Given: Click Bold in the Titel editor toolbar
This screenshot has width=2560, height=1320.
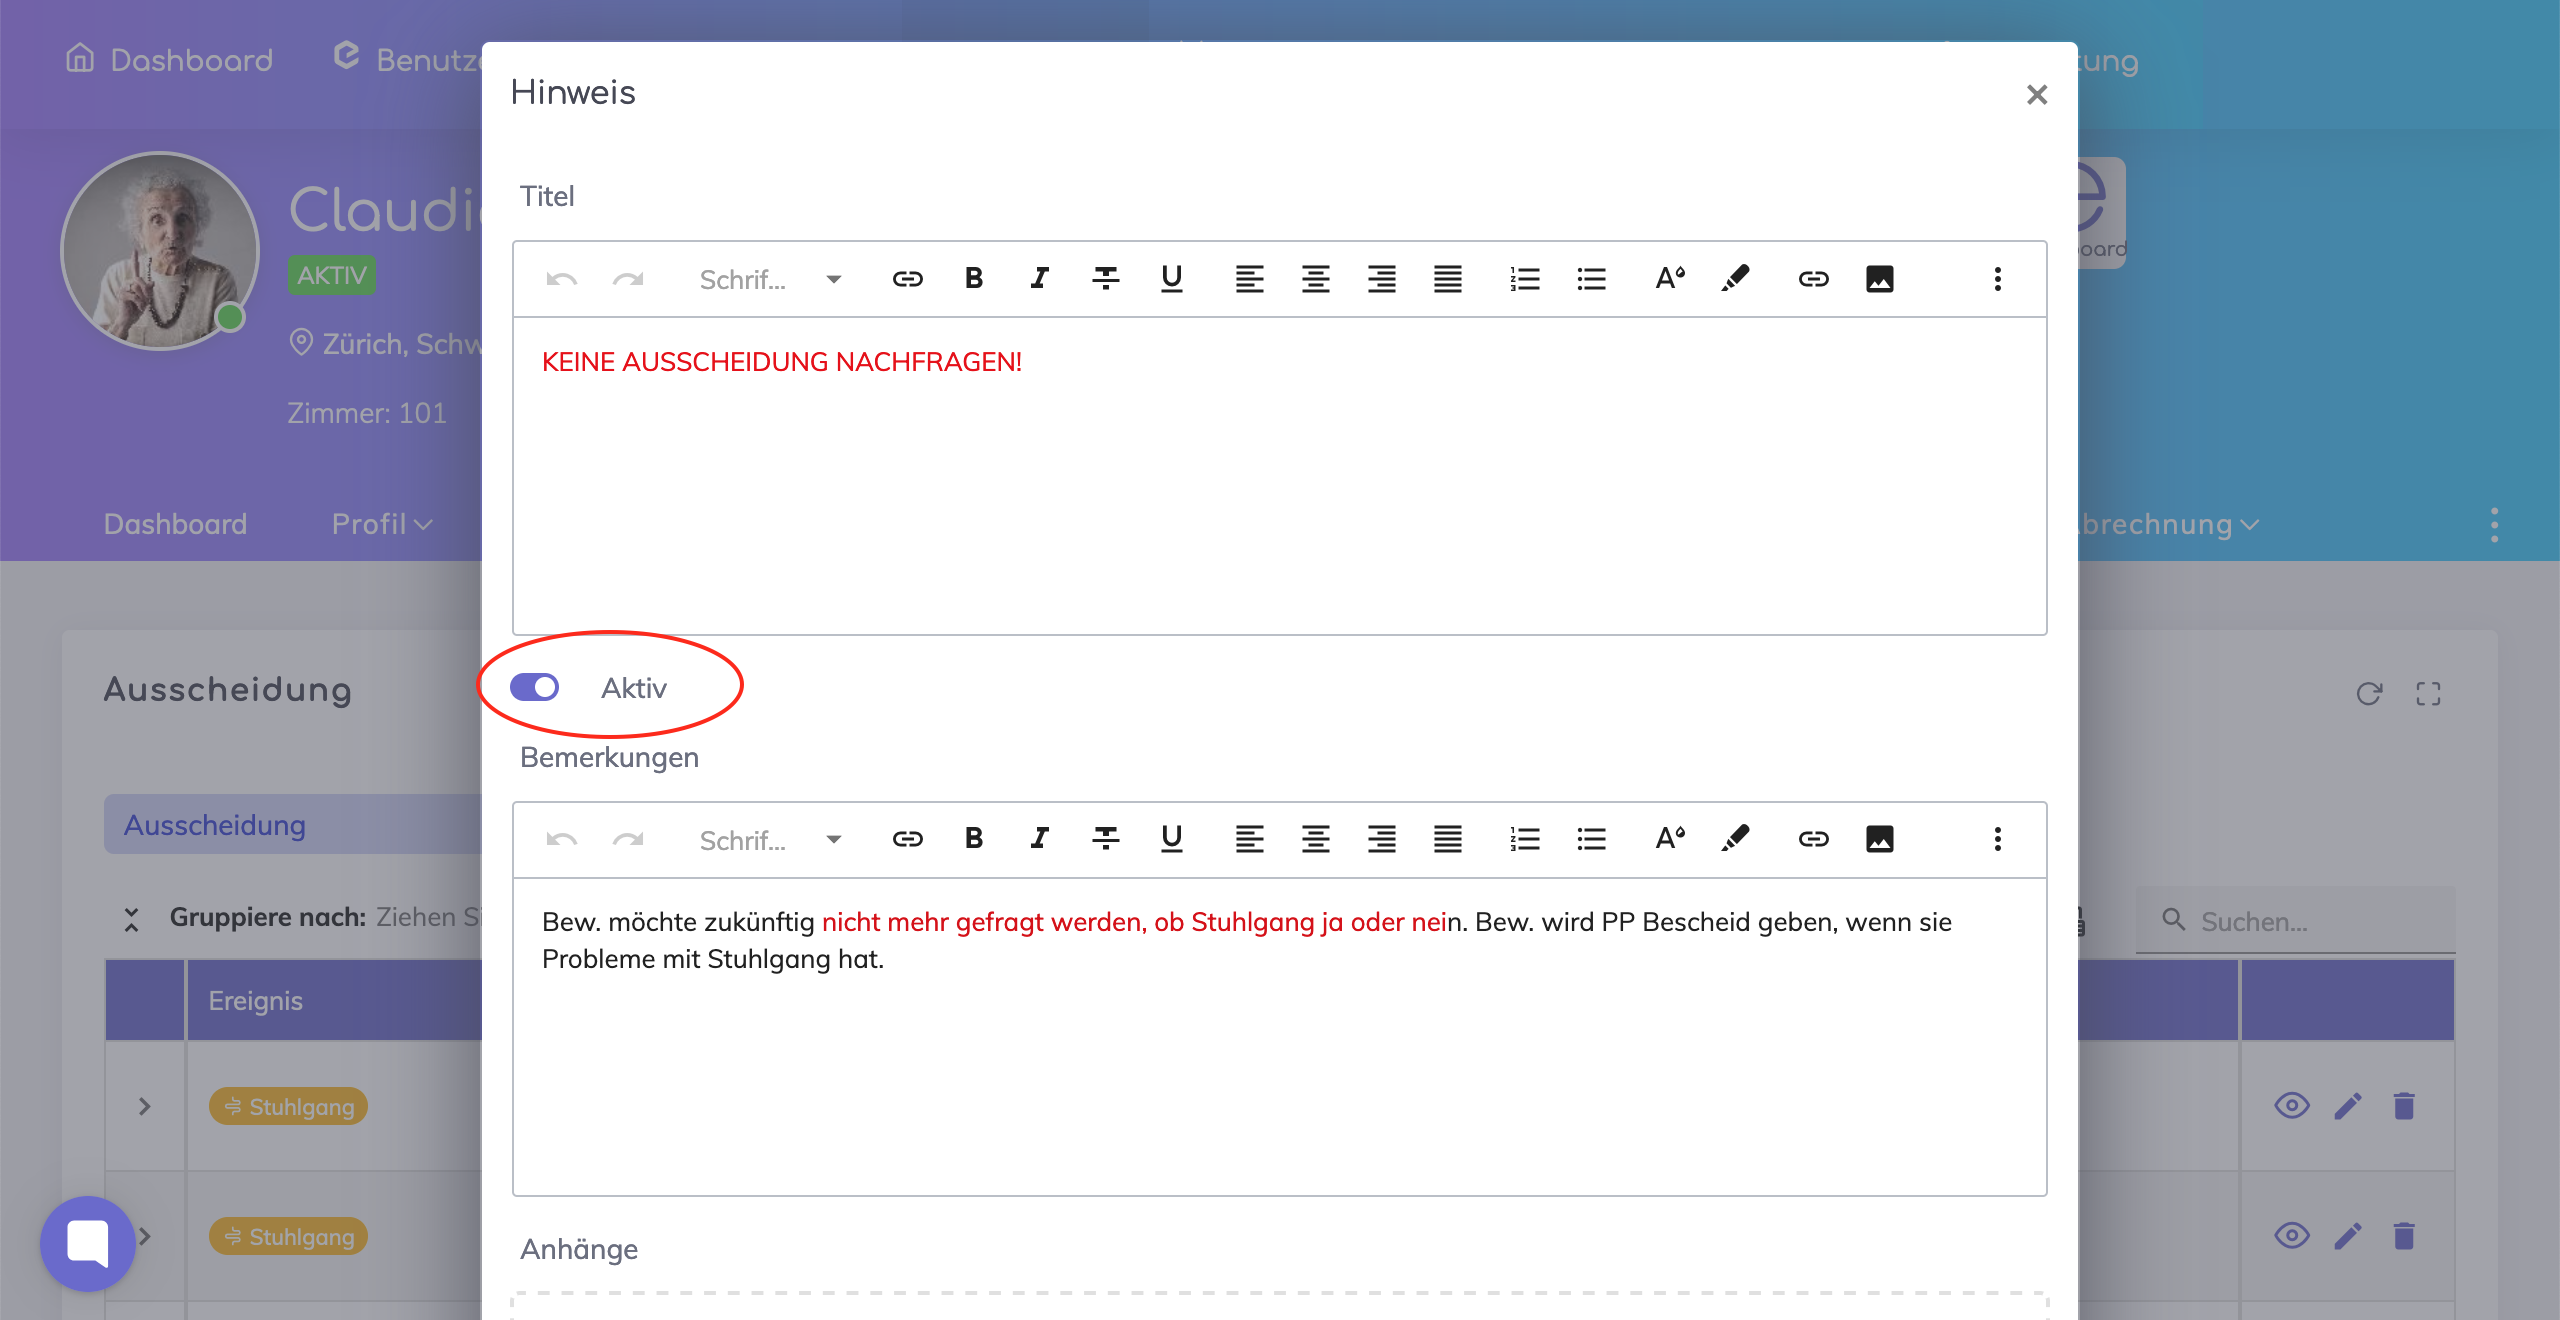Looking at the screenshot, I should [973, 279].
